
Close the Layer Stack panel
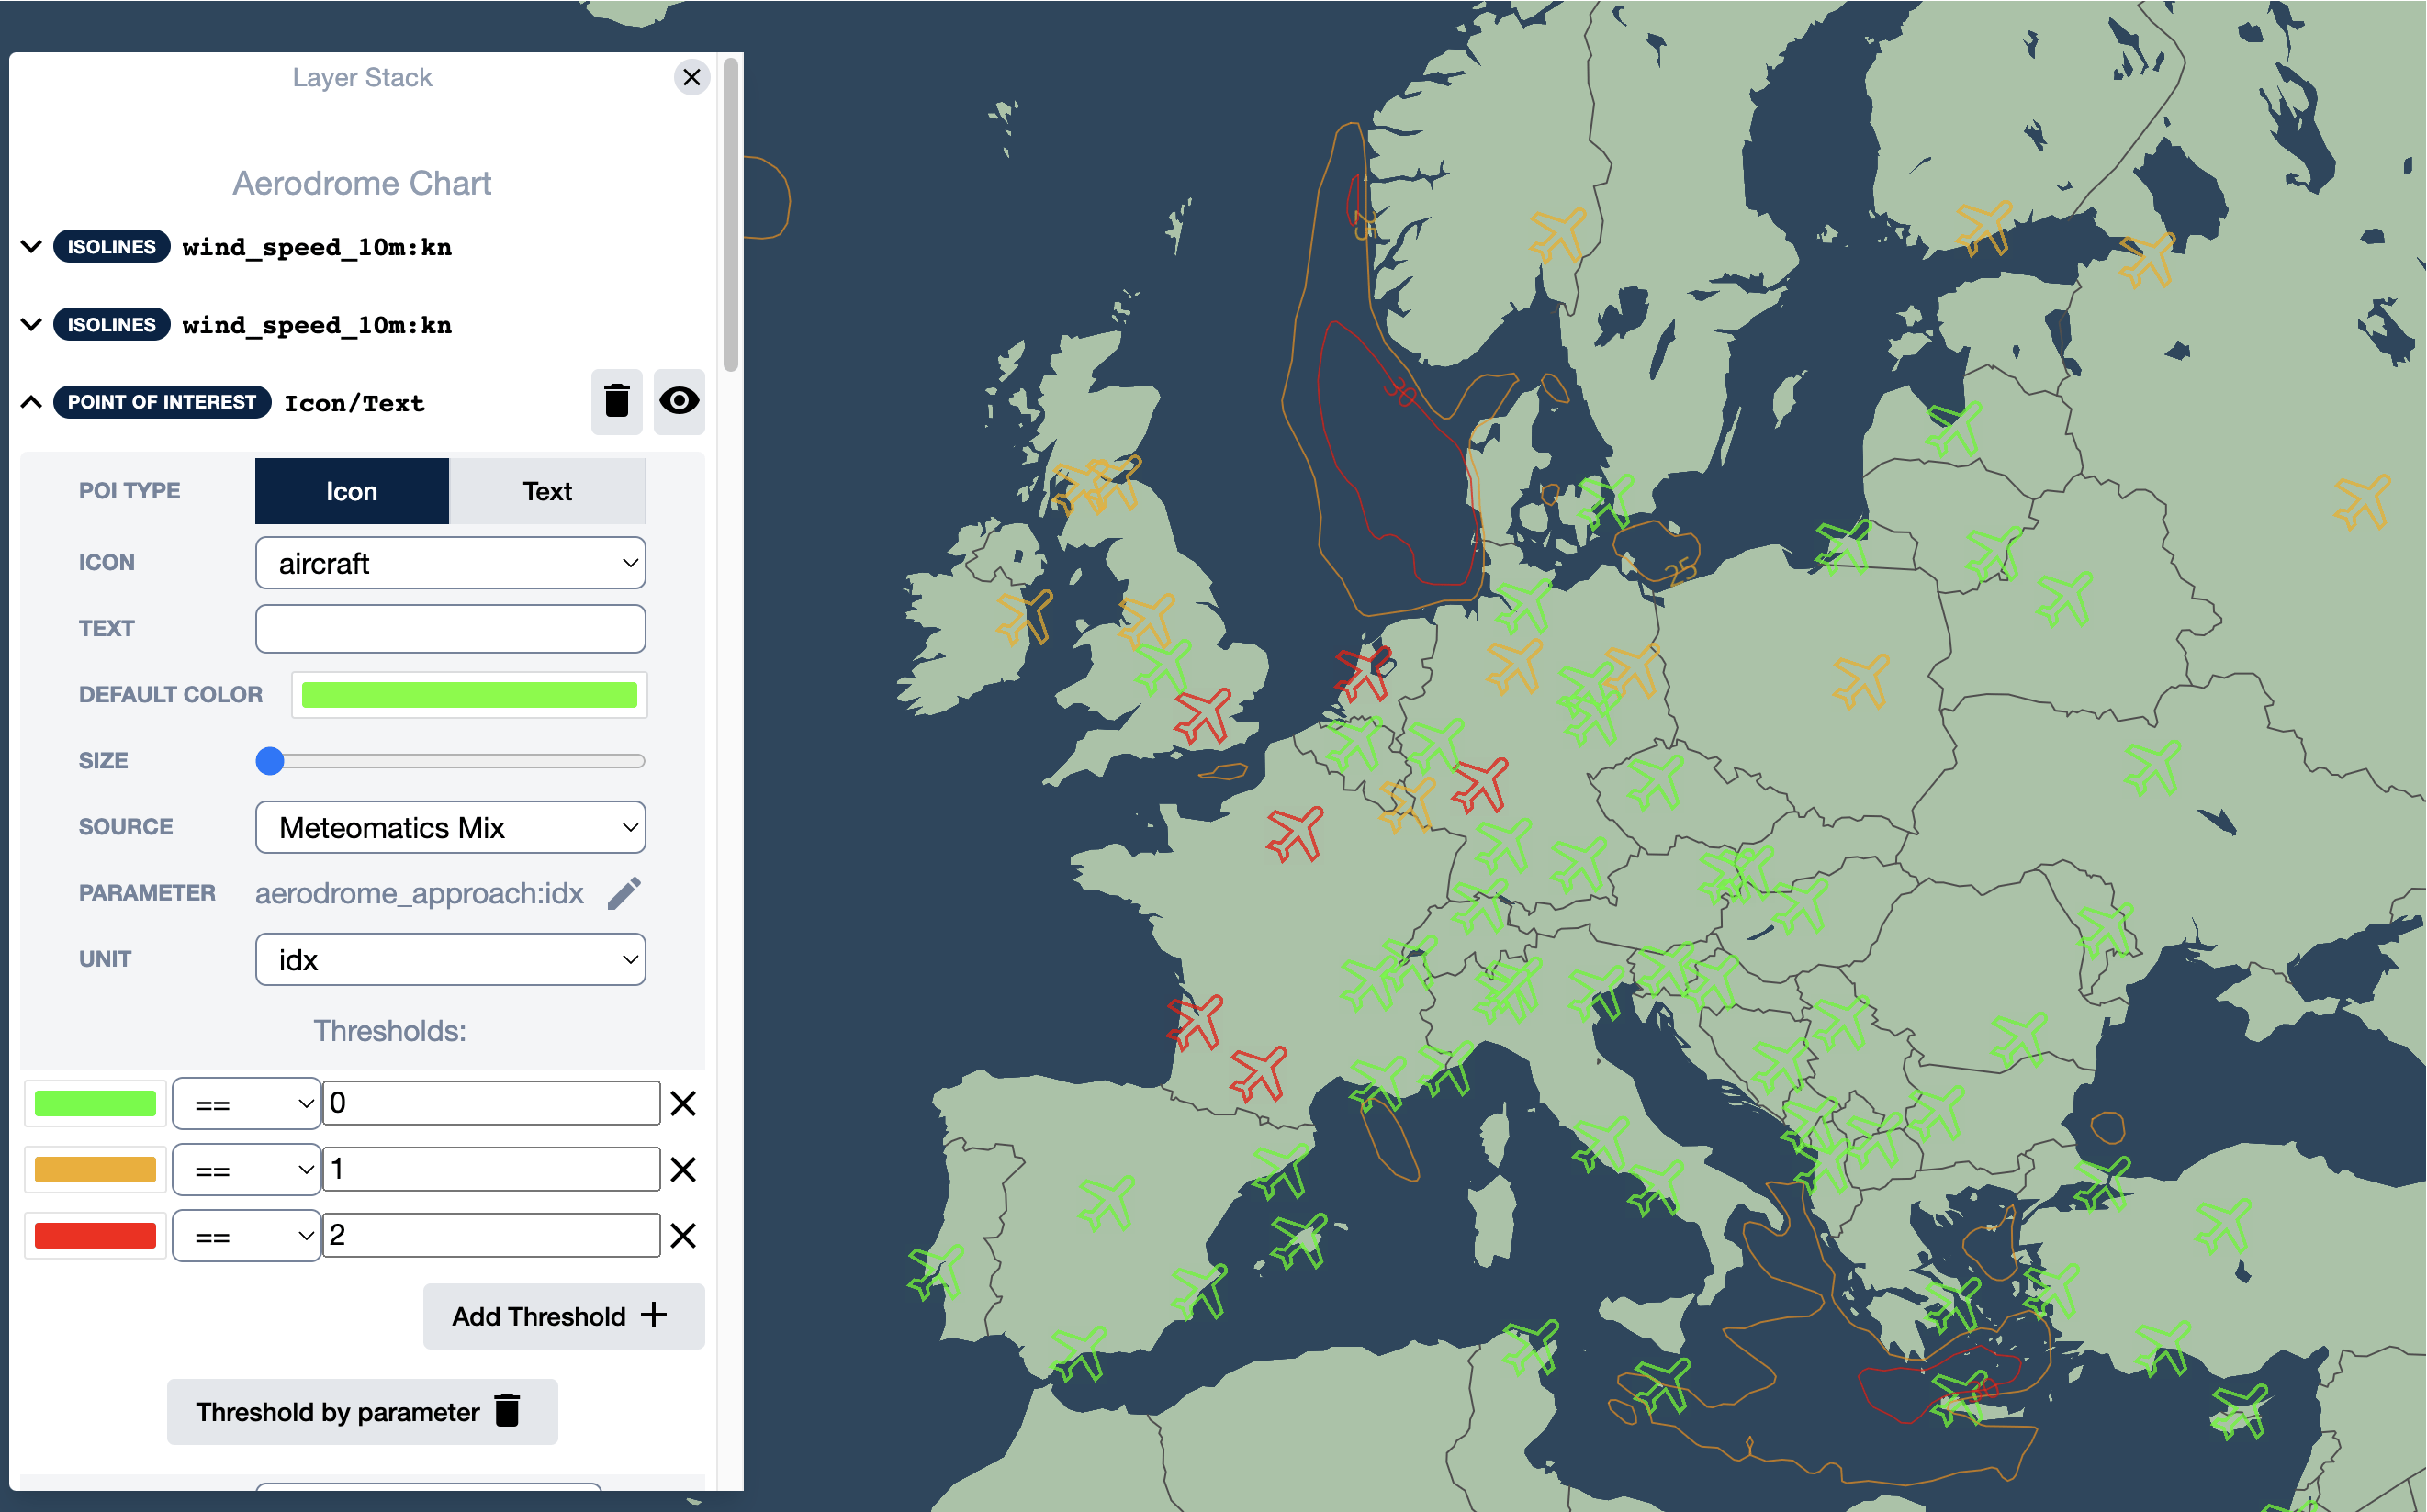tap(690, 78)
